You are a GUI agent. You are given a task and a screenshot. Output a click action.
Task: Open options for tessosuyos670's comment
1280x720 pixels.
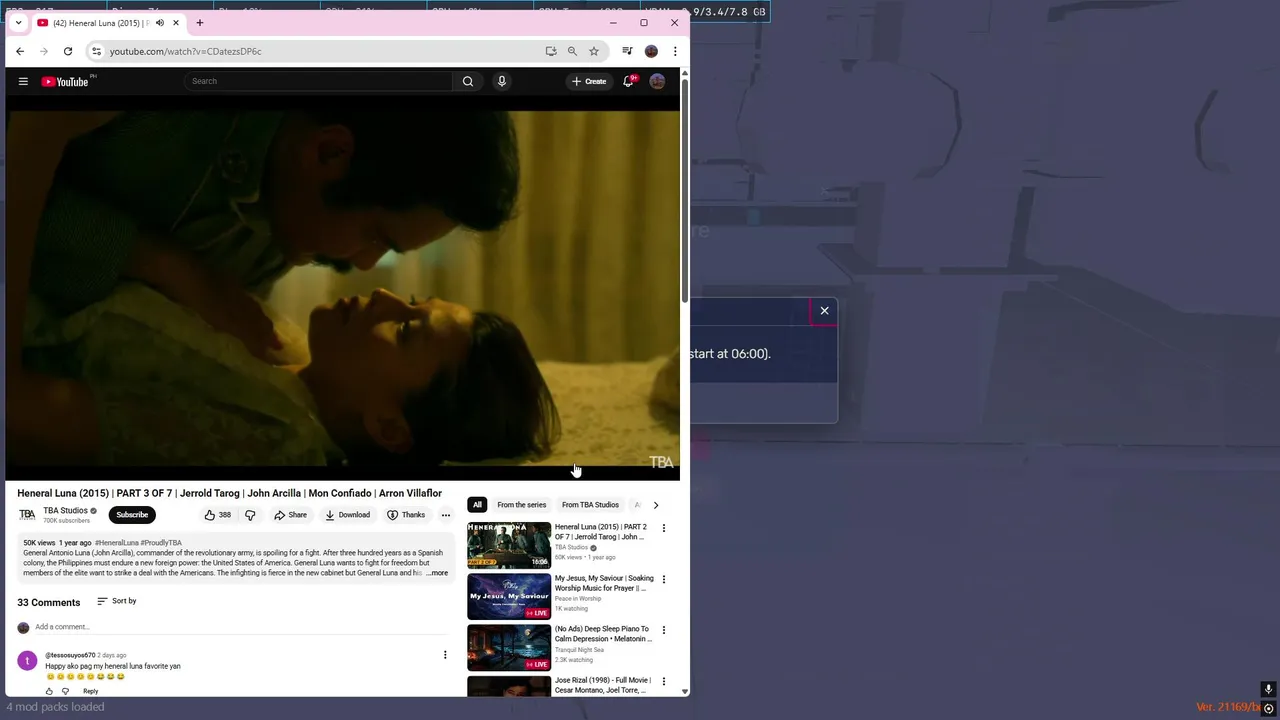[445, 655]
